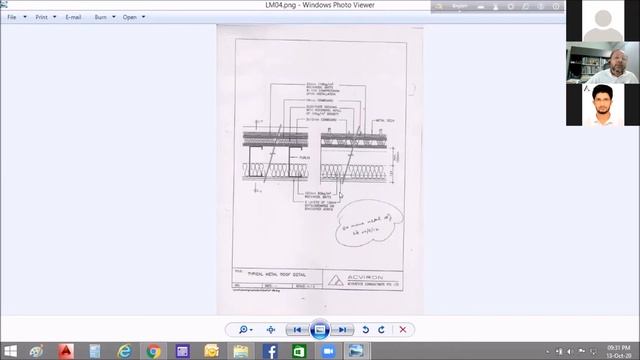640x360 pixels.
Task: Select the avatar placeholder participant video
Action: 603,21
